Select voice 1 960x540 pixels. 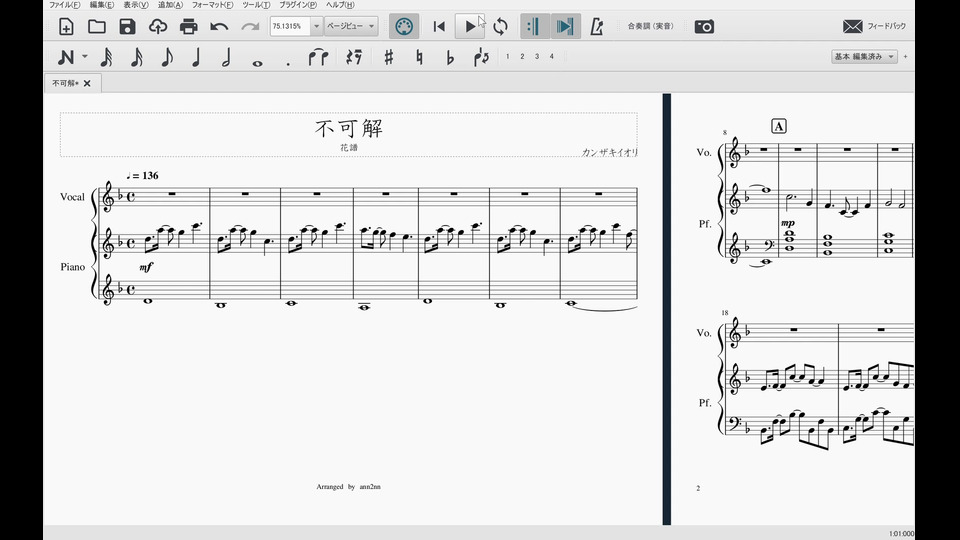pyautogui.click(x=508, y=56)
